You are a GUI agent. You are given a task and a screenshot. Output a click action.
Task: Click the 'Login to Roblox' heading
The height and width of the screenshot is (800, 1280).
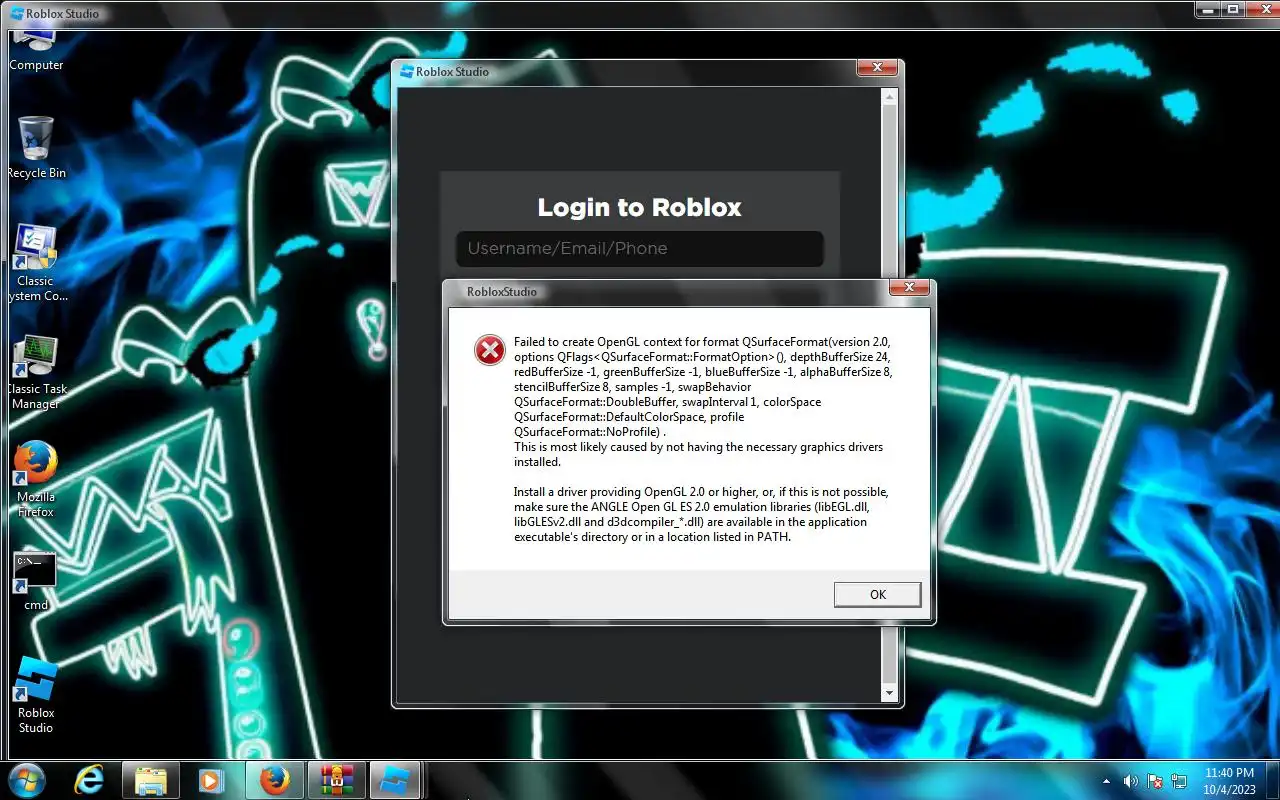[640, 207]
